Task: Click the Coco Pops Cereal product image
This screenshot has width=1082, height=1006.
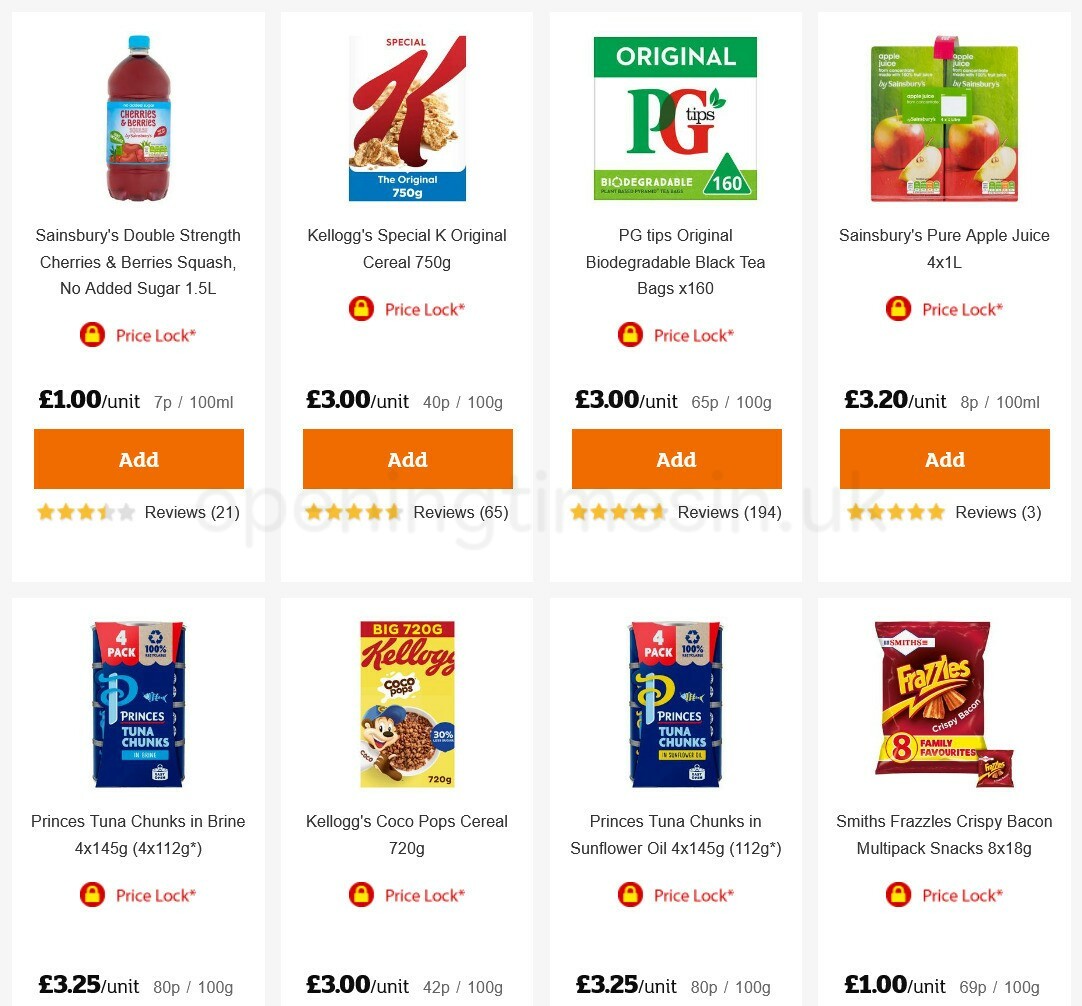Action: click(407, 703)
